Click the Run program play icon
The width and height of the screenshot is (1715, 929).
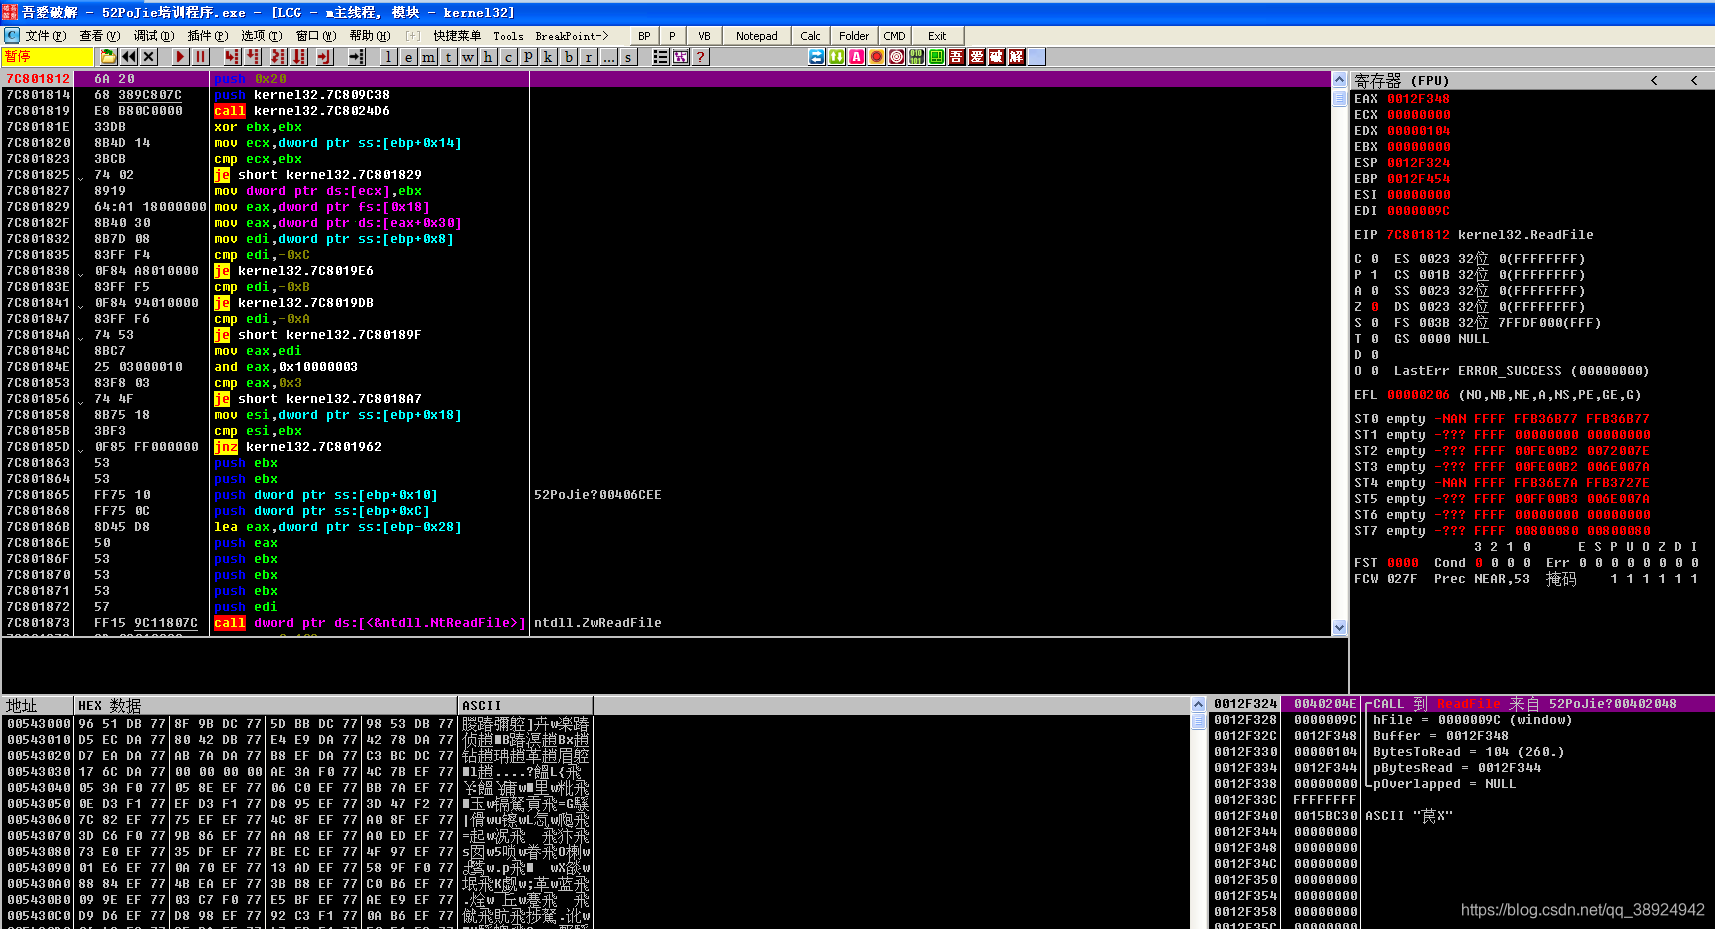click(x=180, y=57)
